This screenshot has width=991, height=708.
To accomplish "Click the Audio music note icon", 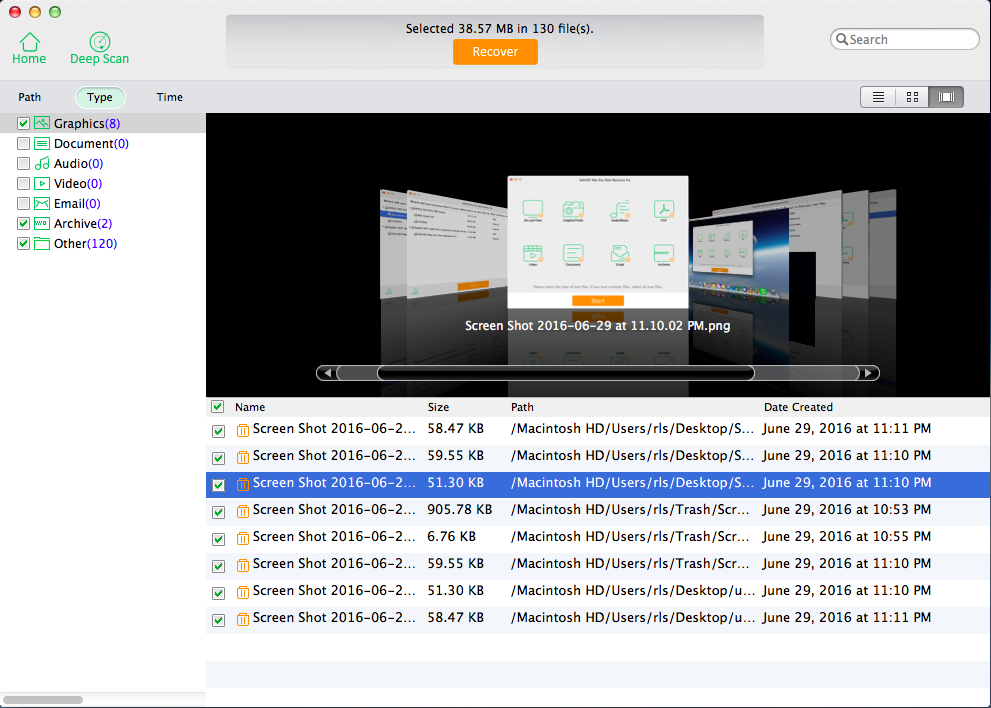I will (42, 163).
